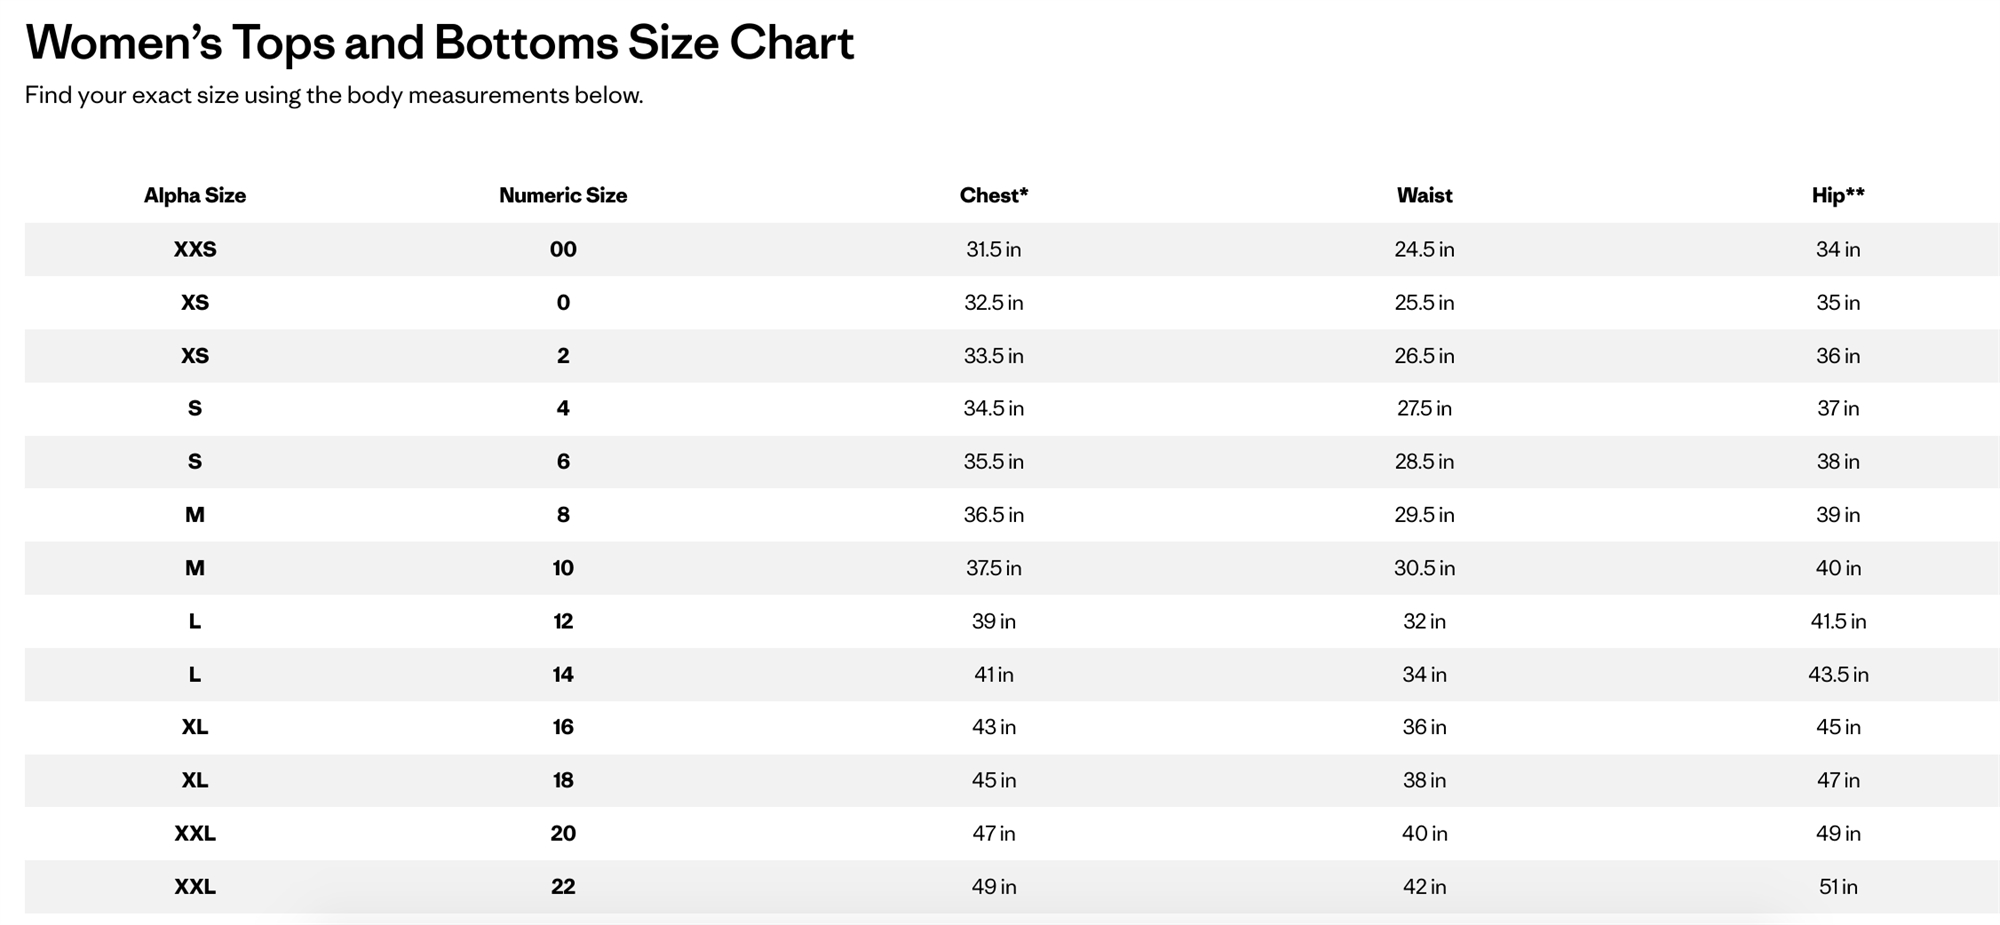Select the Chest* column header
Screen dimensions: 2000x925
993,195
